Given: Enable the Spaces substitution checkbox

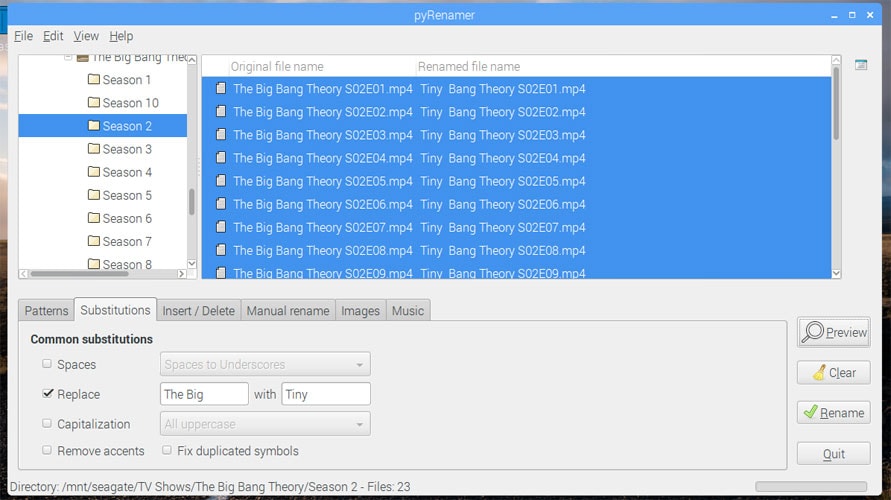Looking at the screenshot, I should click(x=47, y=364).
